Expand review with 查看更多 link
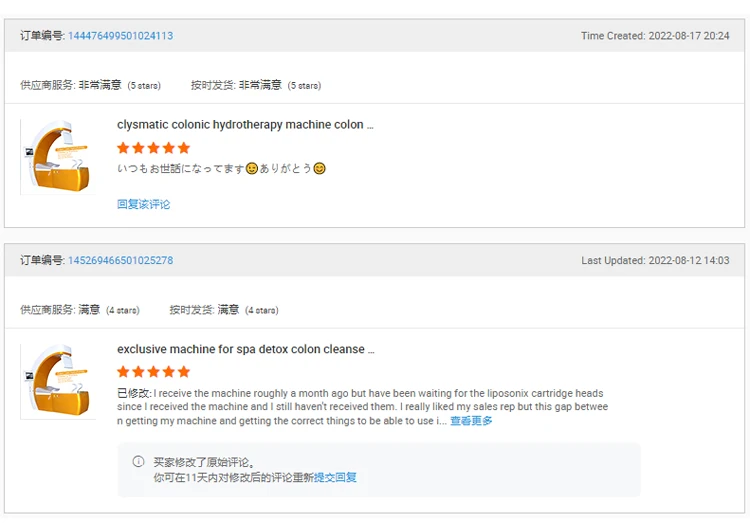This screenshot has height=523, width=750. 471,421
